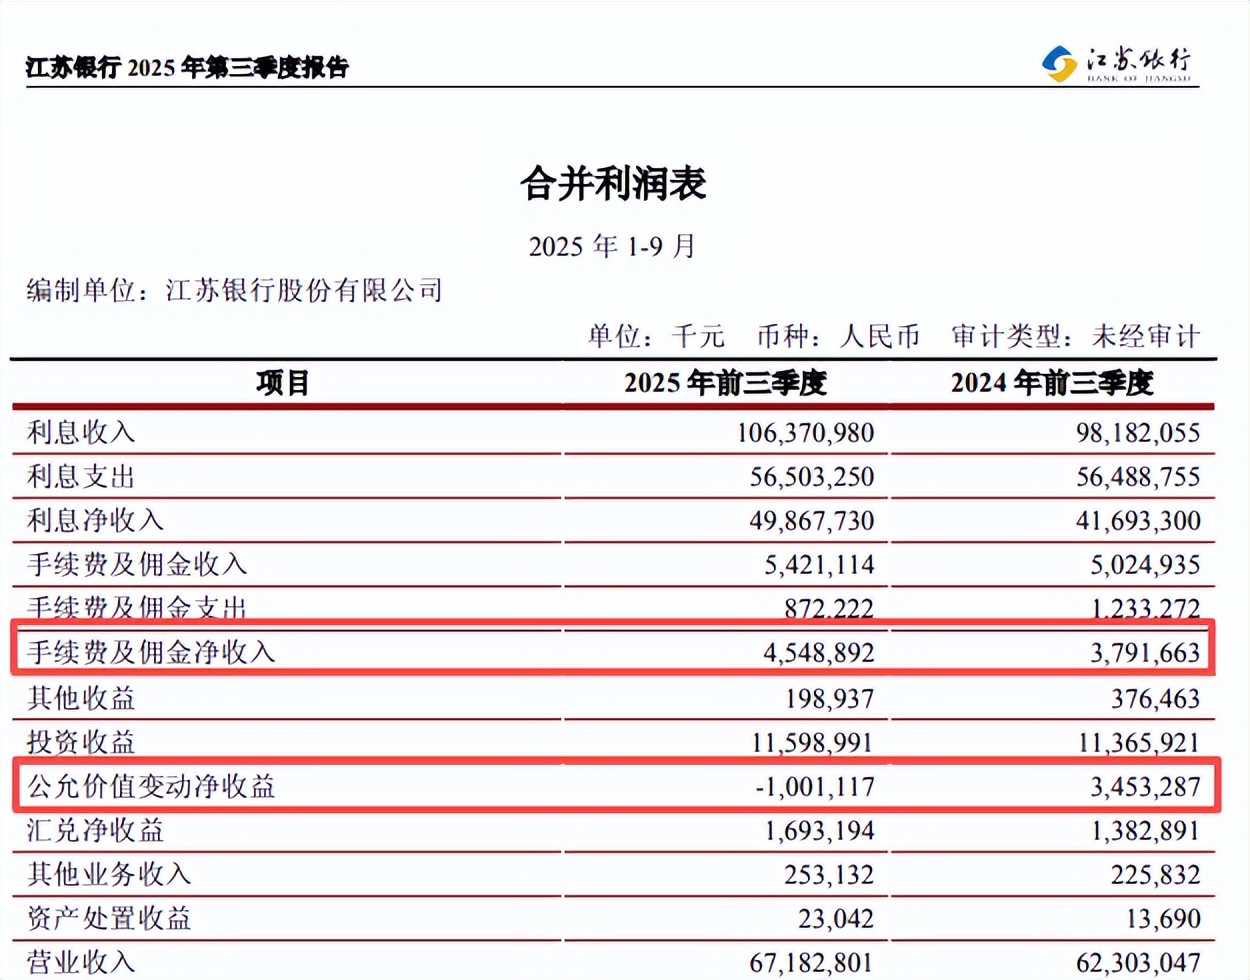Click the 其他业务收入 row label
The image size is (1250, 980).
tap(109, 875)
